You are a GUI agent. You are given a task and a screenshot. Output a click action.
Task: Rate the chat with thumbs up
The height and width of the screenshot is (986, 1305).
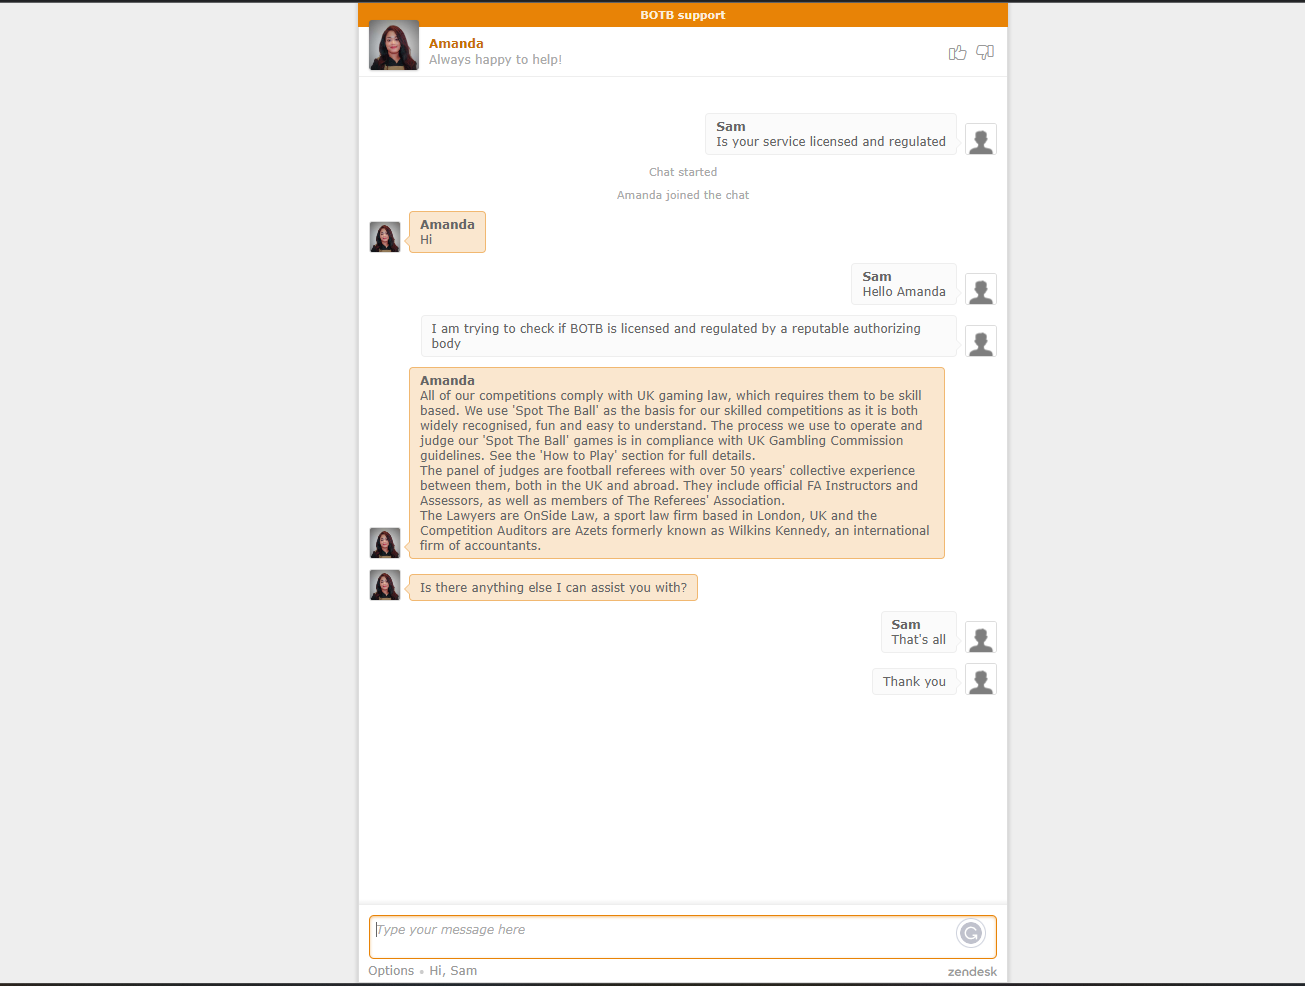pos(957,53)
